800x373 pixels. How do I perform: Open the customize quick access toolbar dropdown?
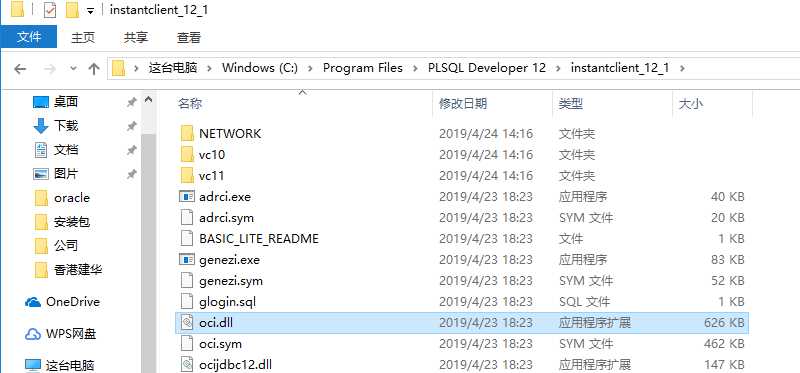coord(90,11)
